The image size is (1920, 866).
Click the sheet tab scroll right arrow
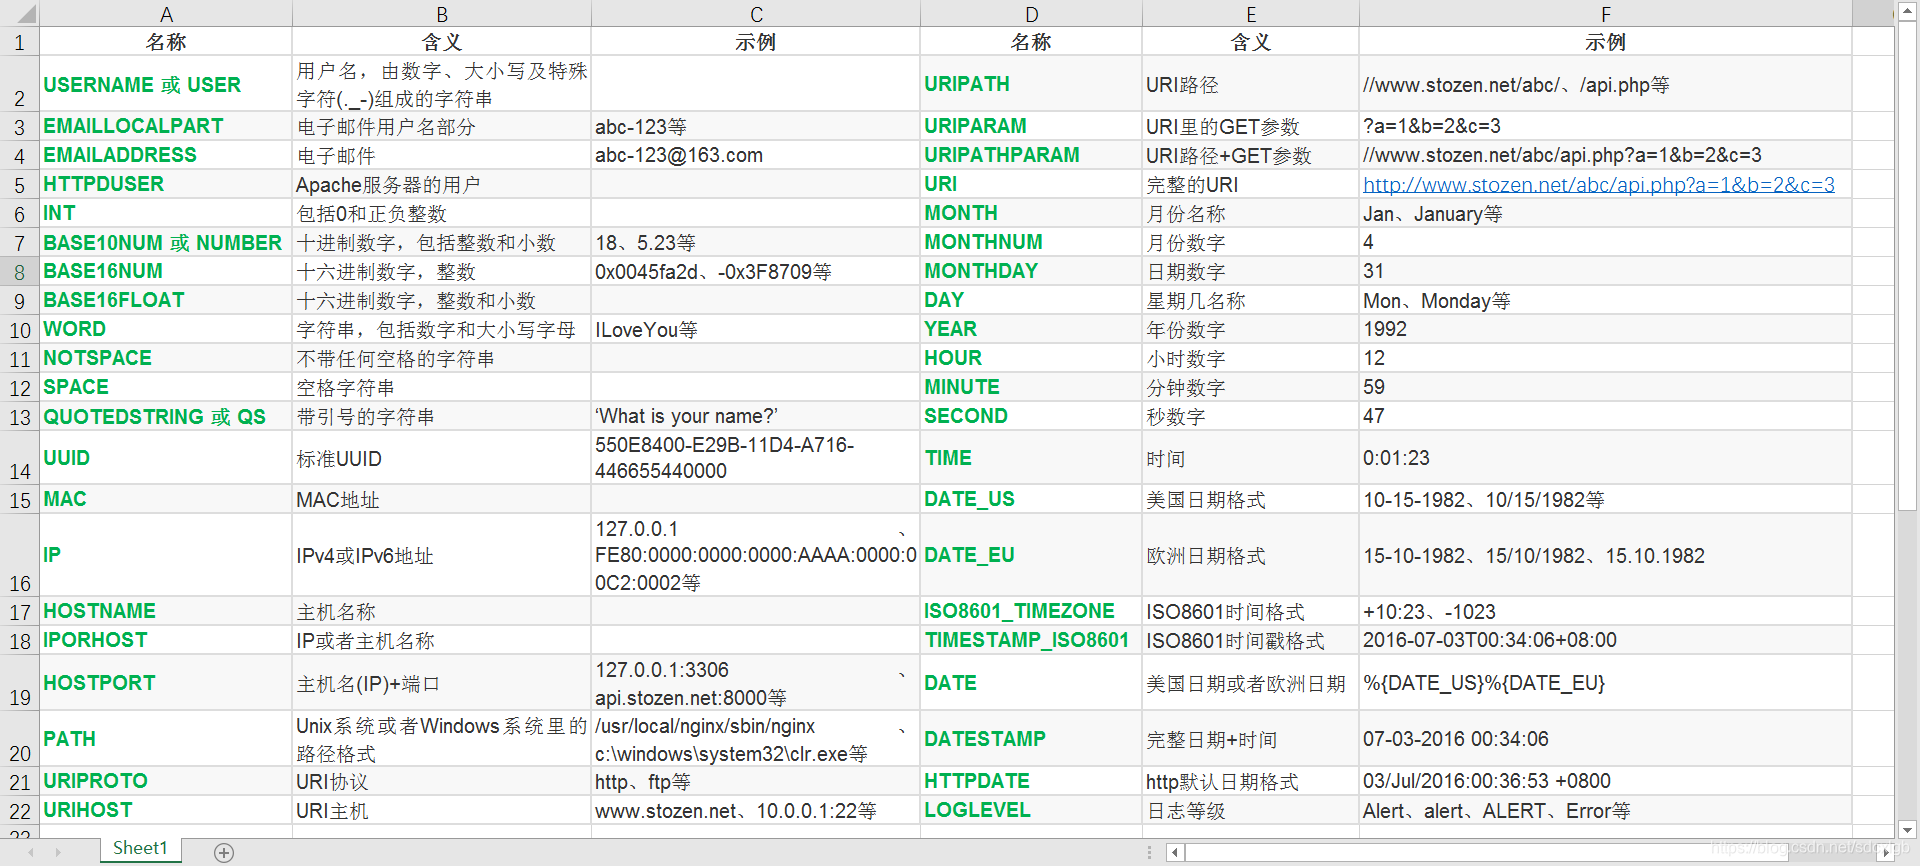point(58,852)
